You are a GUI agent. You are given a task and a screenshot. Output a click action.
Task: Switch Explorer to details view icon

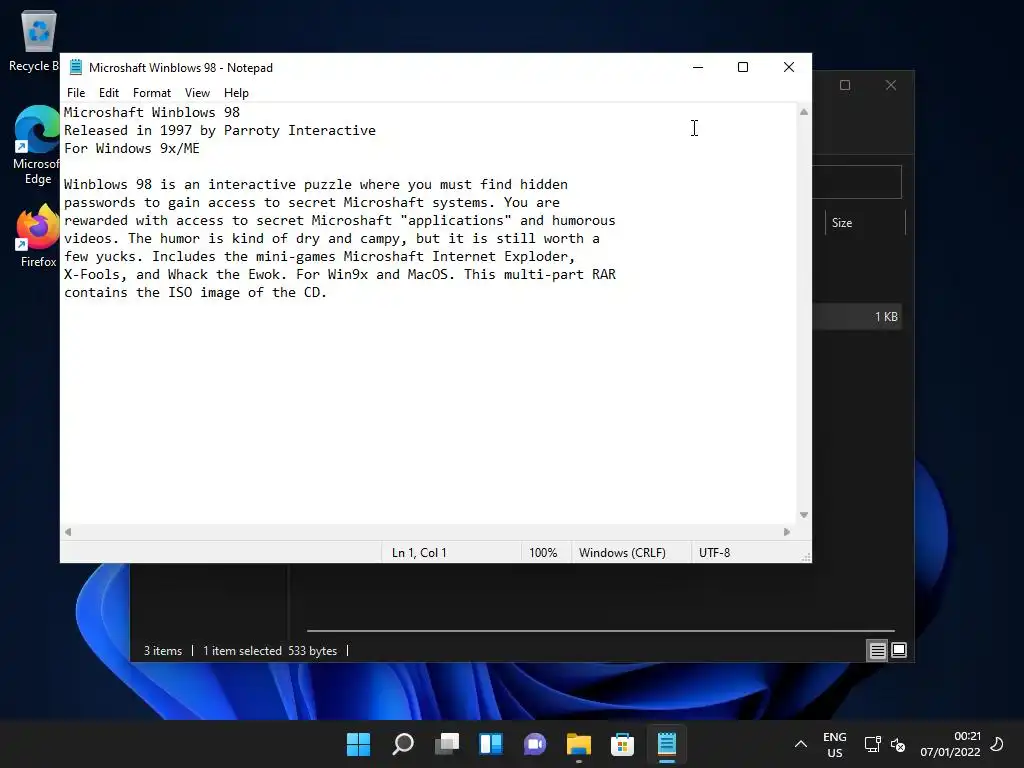pos(877,650)
